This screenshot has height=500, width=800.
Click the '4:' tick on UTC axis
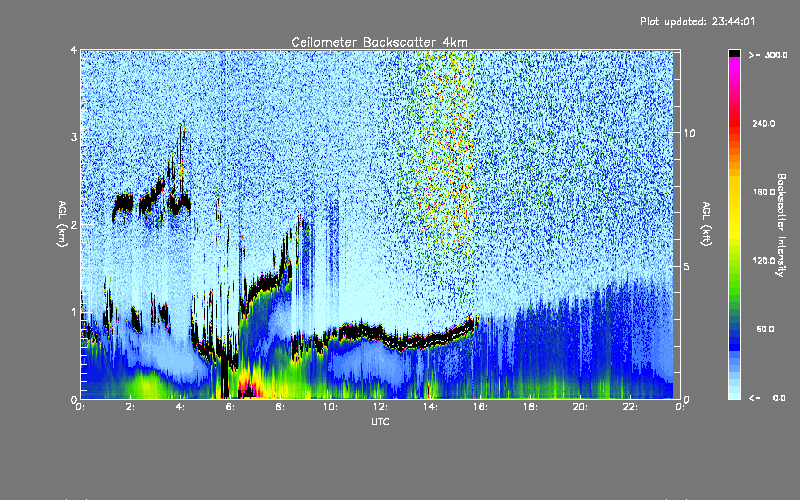(x=181, y=407)
